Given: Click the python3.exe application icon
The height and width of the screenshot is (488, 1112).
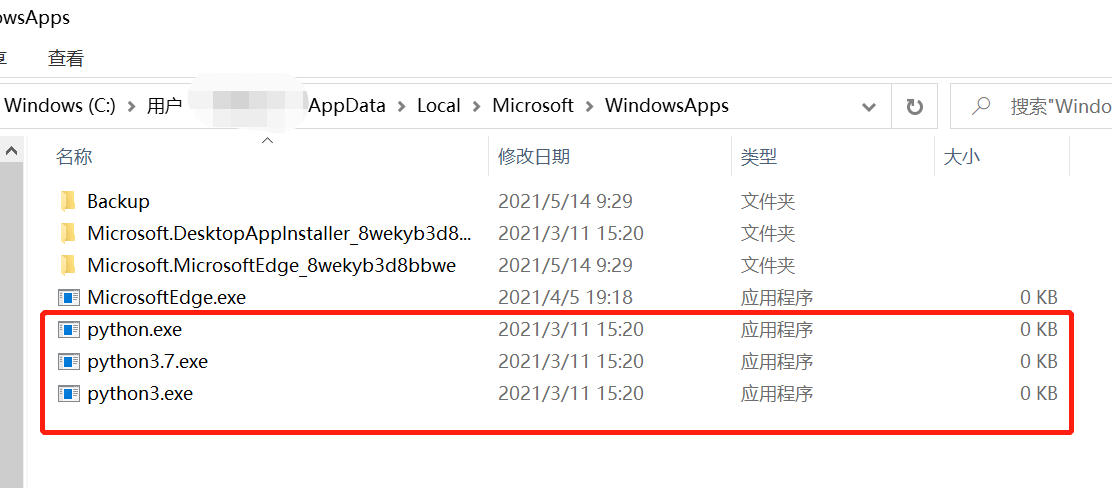Looking at the screenshot, I should pyautogui.click(x=68, y=394).
